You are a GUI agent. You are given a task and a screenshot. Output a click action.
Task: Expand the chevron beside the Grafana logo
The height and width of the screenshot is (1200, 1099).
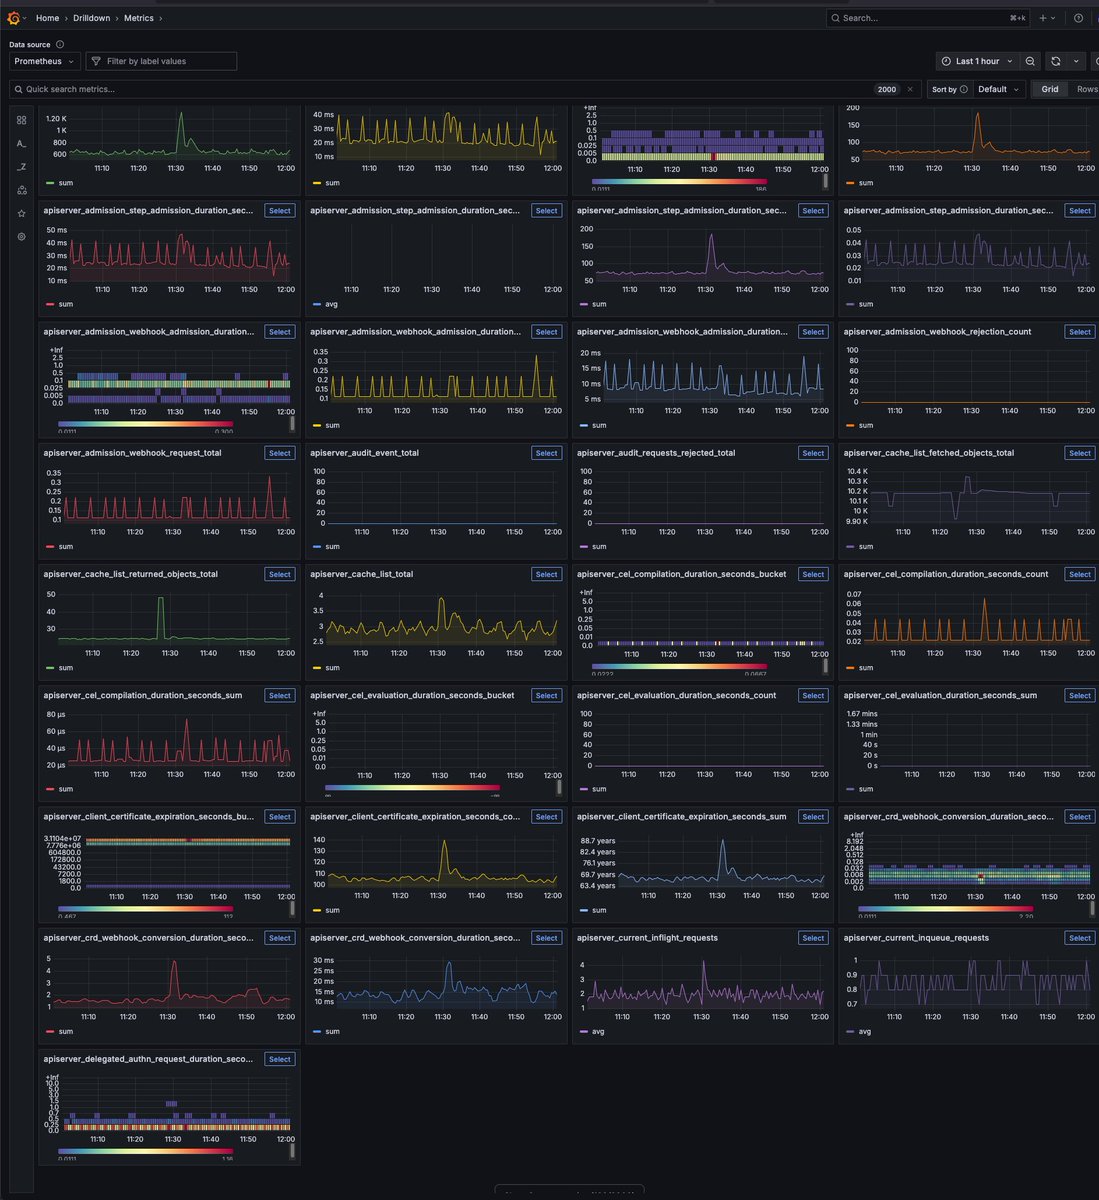pyautogui.click(x=25, y=18)
